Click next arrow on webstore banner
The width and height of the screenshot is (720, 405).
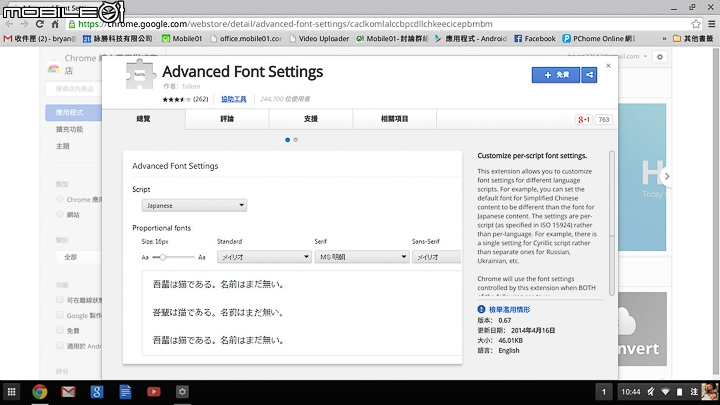pyautogui.click(x=667, y=176)
